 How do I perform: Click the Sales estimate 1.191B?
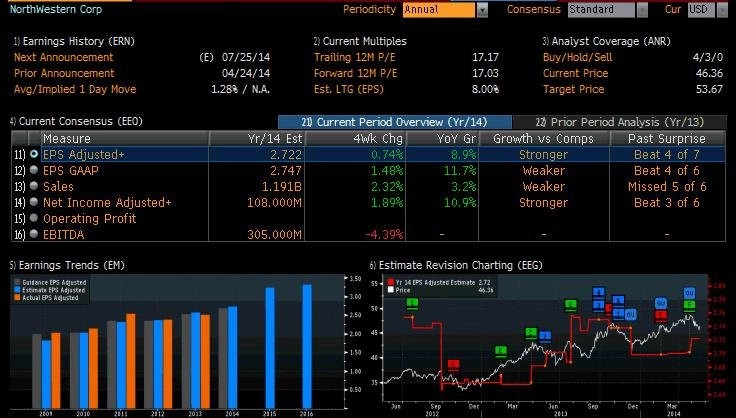(282, 186)
